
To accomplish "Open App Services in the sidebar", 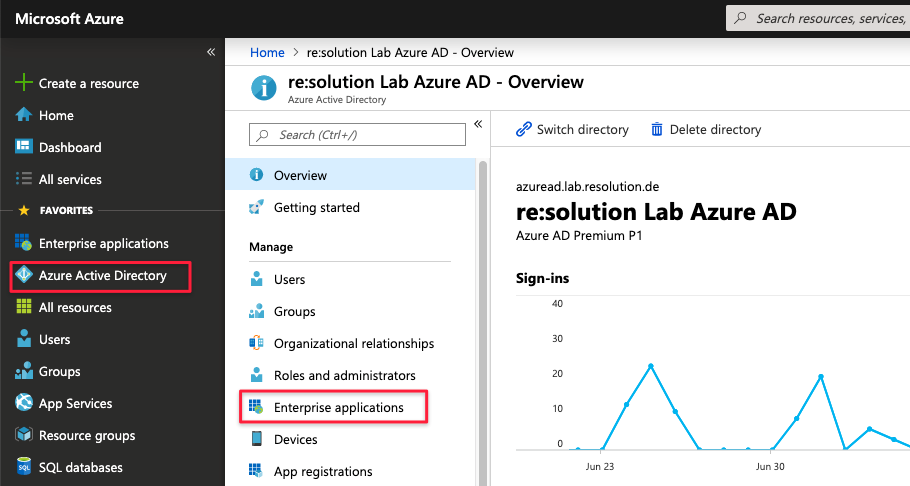I will pyautogui.click(x=112, y=403).
